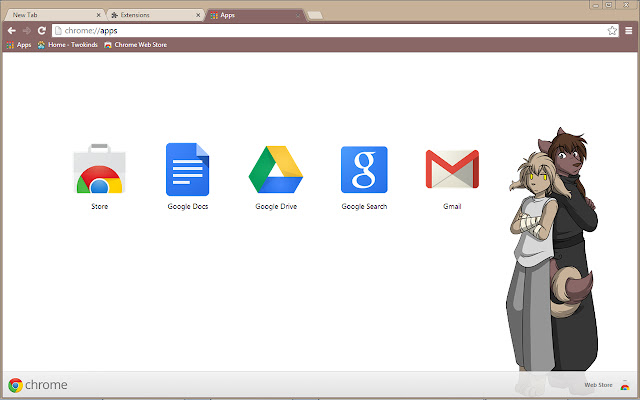This screenshot has width=640, height=400.
Task: Focus the chrome://apps address bar
Action: [x=335, y=31]
